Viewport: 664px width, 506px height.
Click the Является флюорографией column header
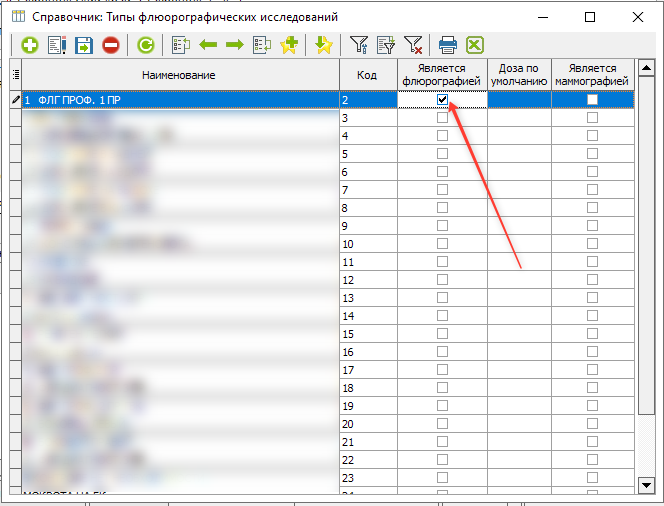443,75
